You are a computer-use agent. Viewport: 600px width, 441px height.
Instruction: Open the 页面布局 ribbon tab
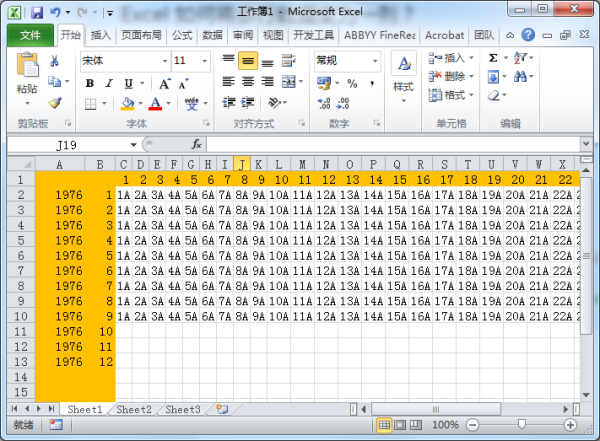(x=142, y=35)
